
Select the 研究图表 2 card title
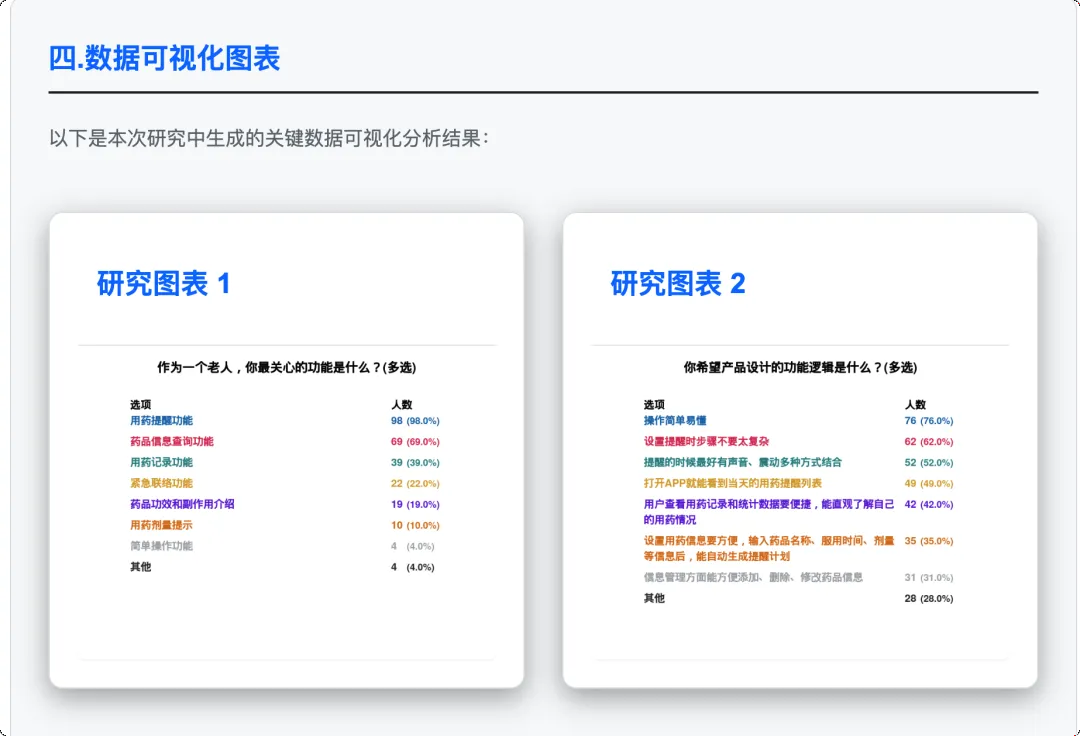pos(677,284)
